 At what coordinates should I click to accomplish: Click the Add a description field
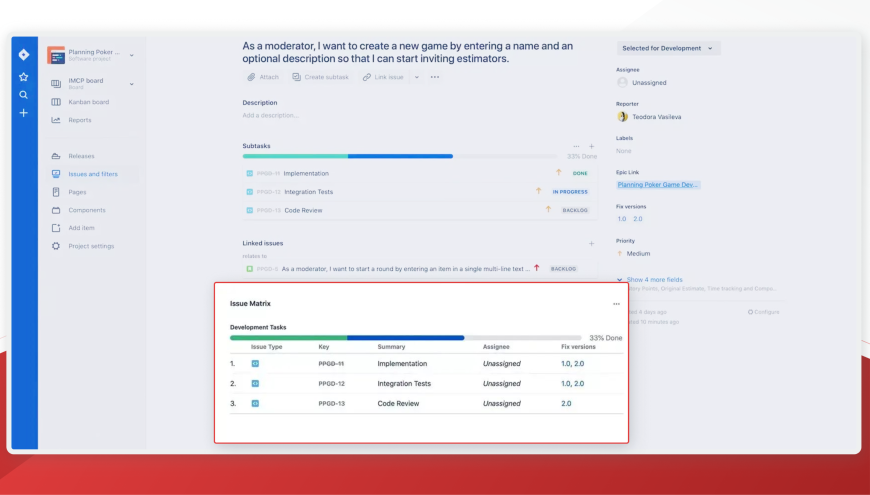[270, 115]
